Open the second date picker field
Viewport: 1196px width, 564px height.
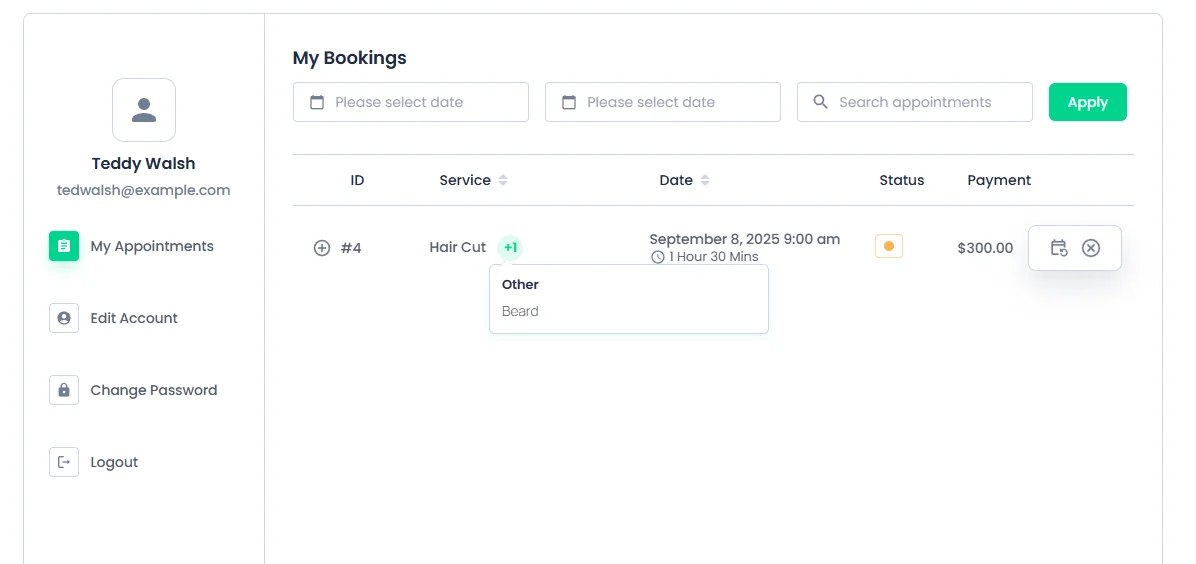click(663, 102)
